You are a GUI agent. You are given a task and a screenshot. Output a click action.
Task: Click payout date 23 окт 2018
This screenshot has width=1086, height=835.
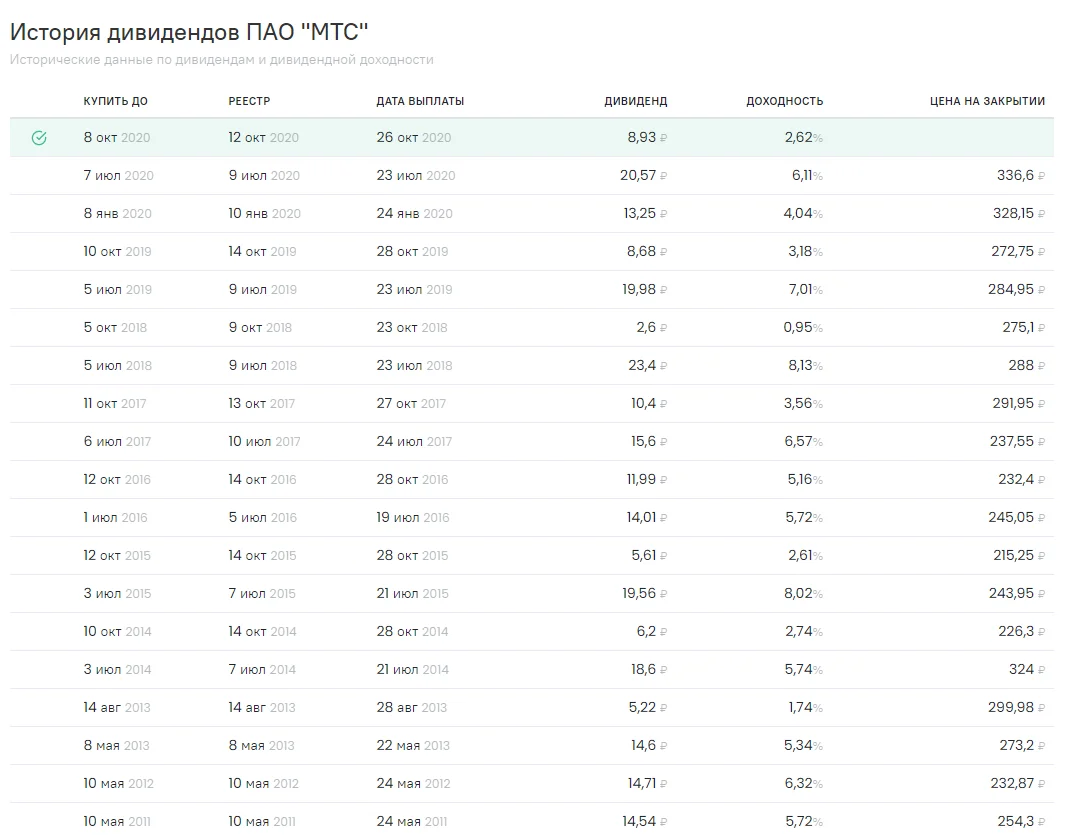click(411, 328)
